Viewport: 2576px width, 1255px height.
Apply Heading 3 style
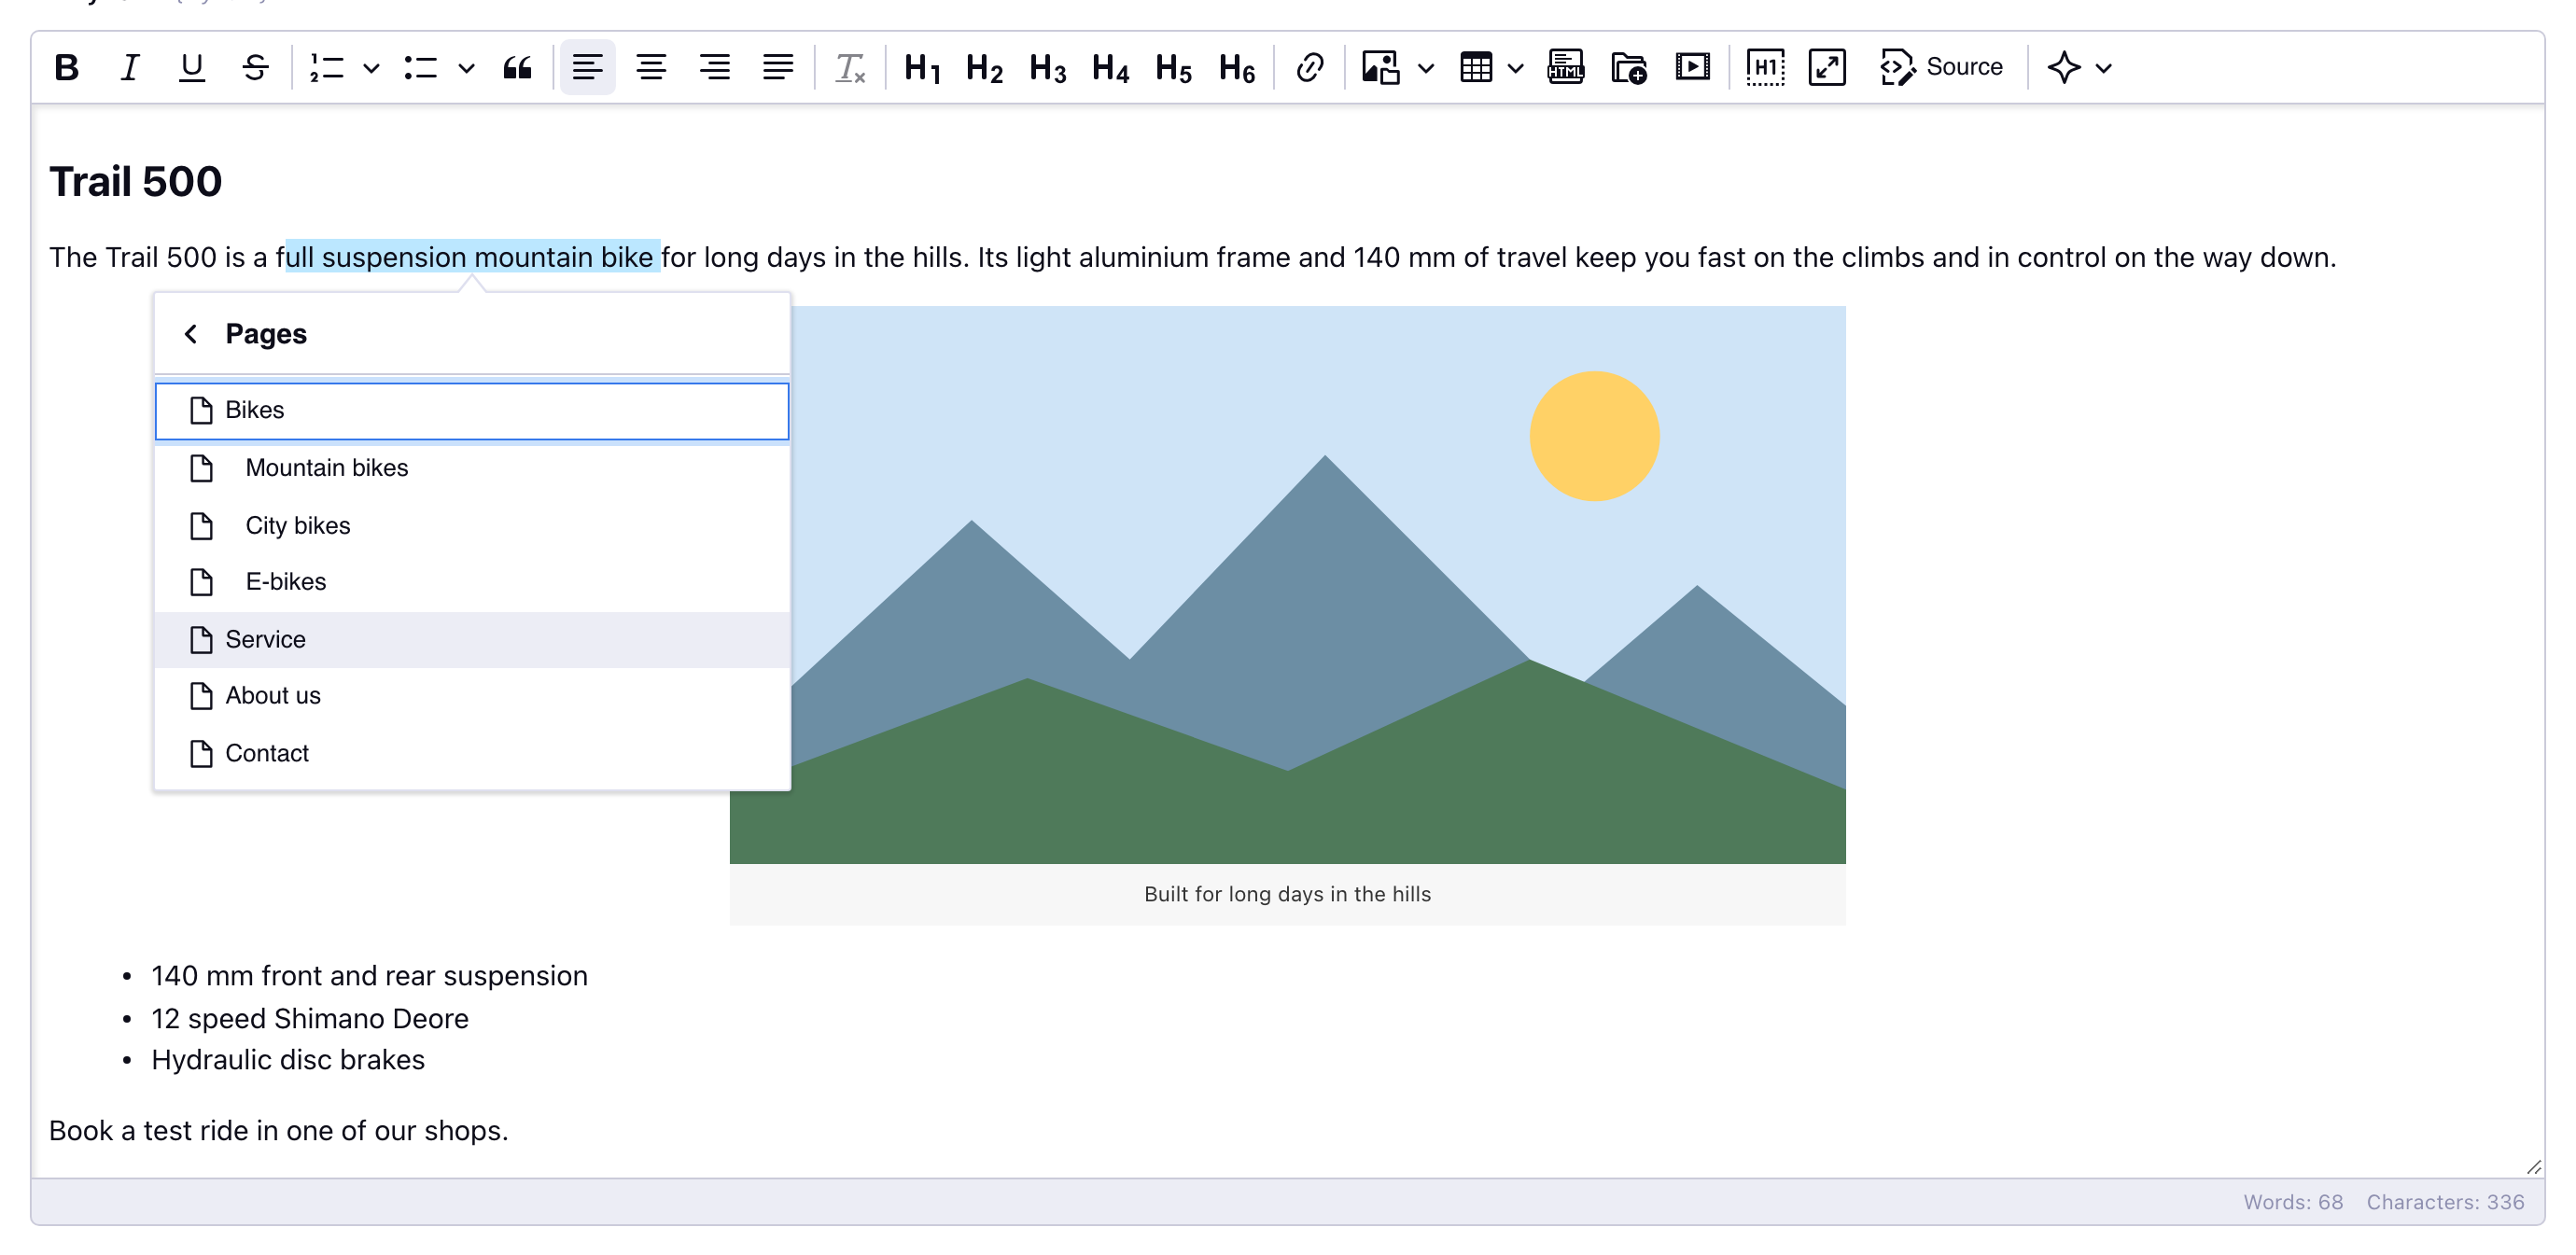(1048, 68)
